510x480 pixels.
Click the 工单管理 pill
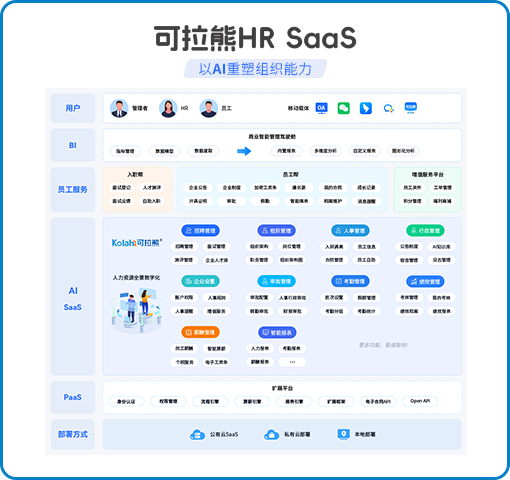pos(442,188)
